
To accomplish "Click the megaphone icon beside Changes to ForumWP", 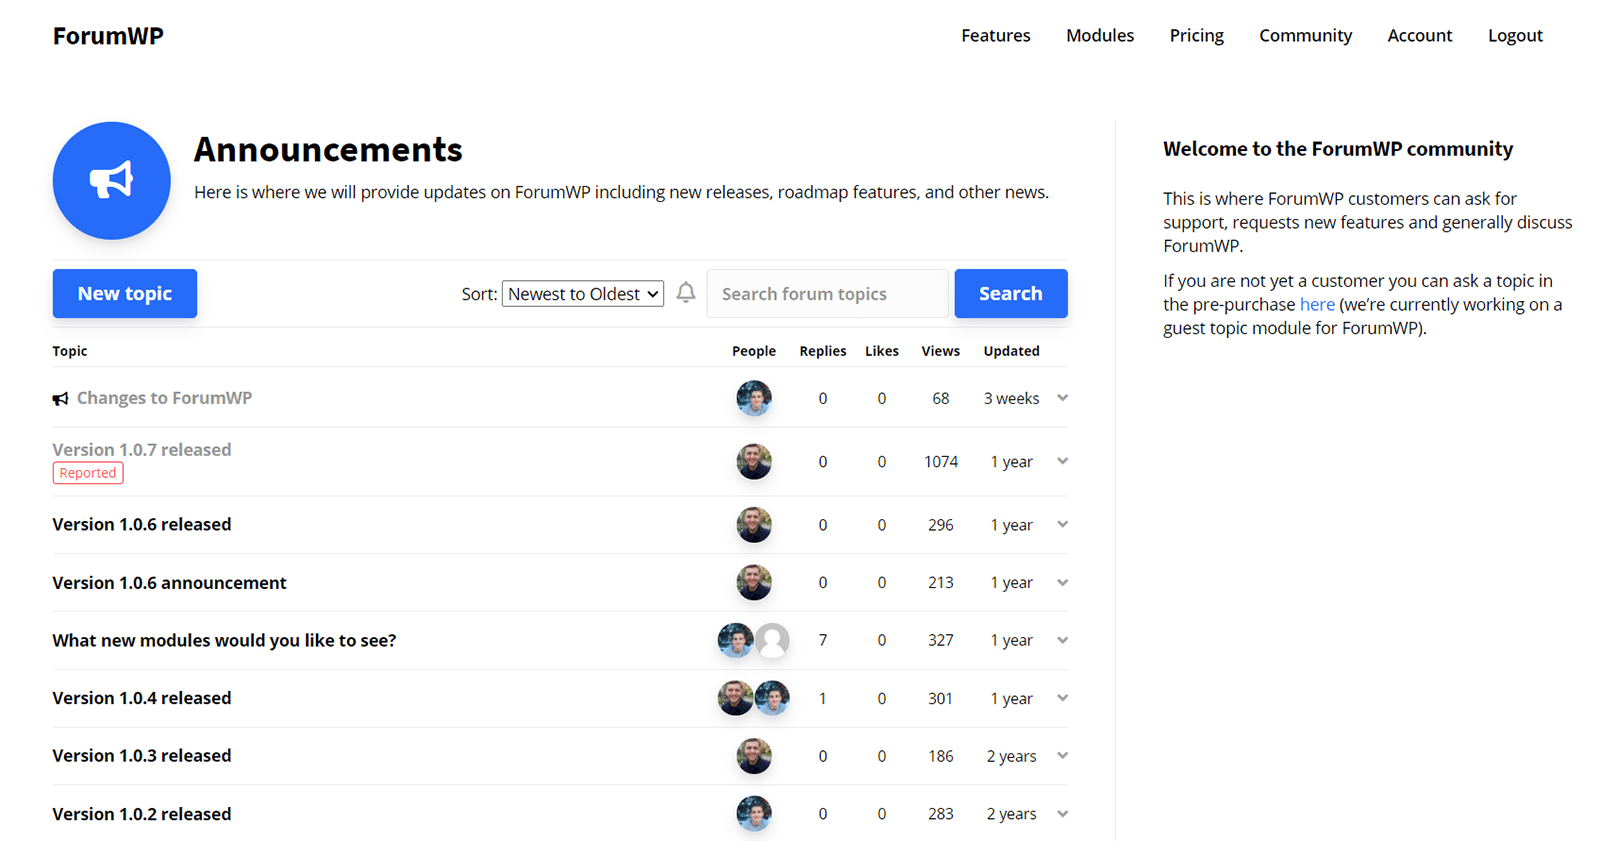I will click(x=61, y=399).
